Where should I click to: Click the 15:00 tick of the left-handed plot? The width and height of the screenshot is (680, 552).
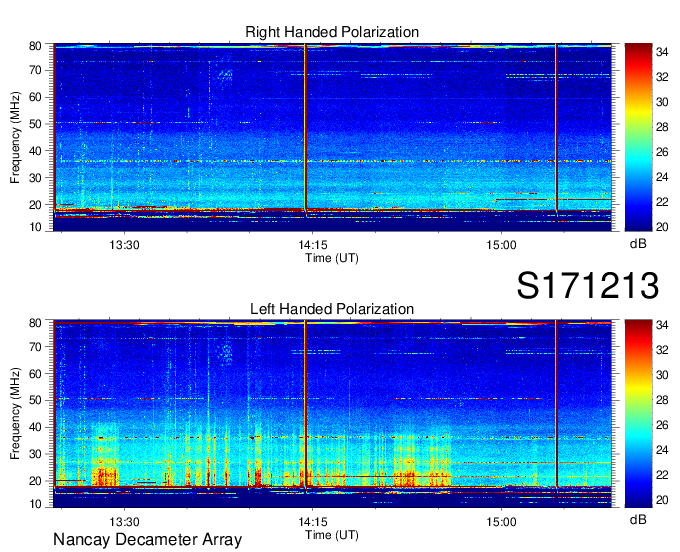pyautogui.click(x=501, y=522)
